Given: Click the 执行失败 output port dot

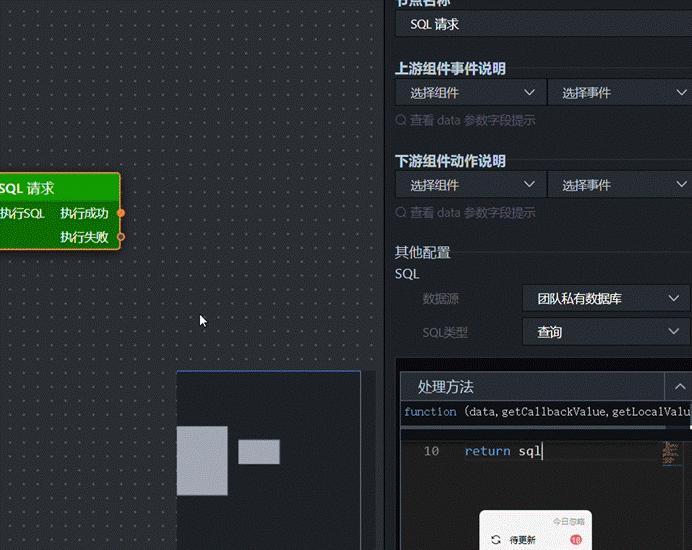Looking at the screenshot, I should click(x=120, y=237).
